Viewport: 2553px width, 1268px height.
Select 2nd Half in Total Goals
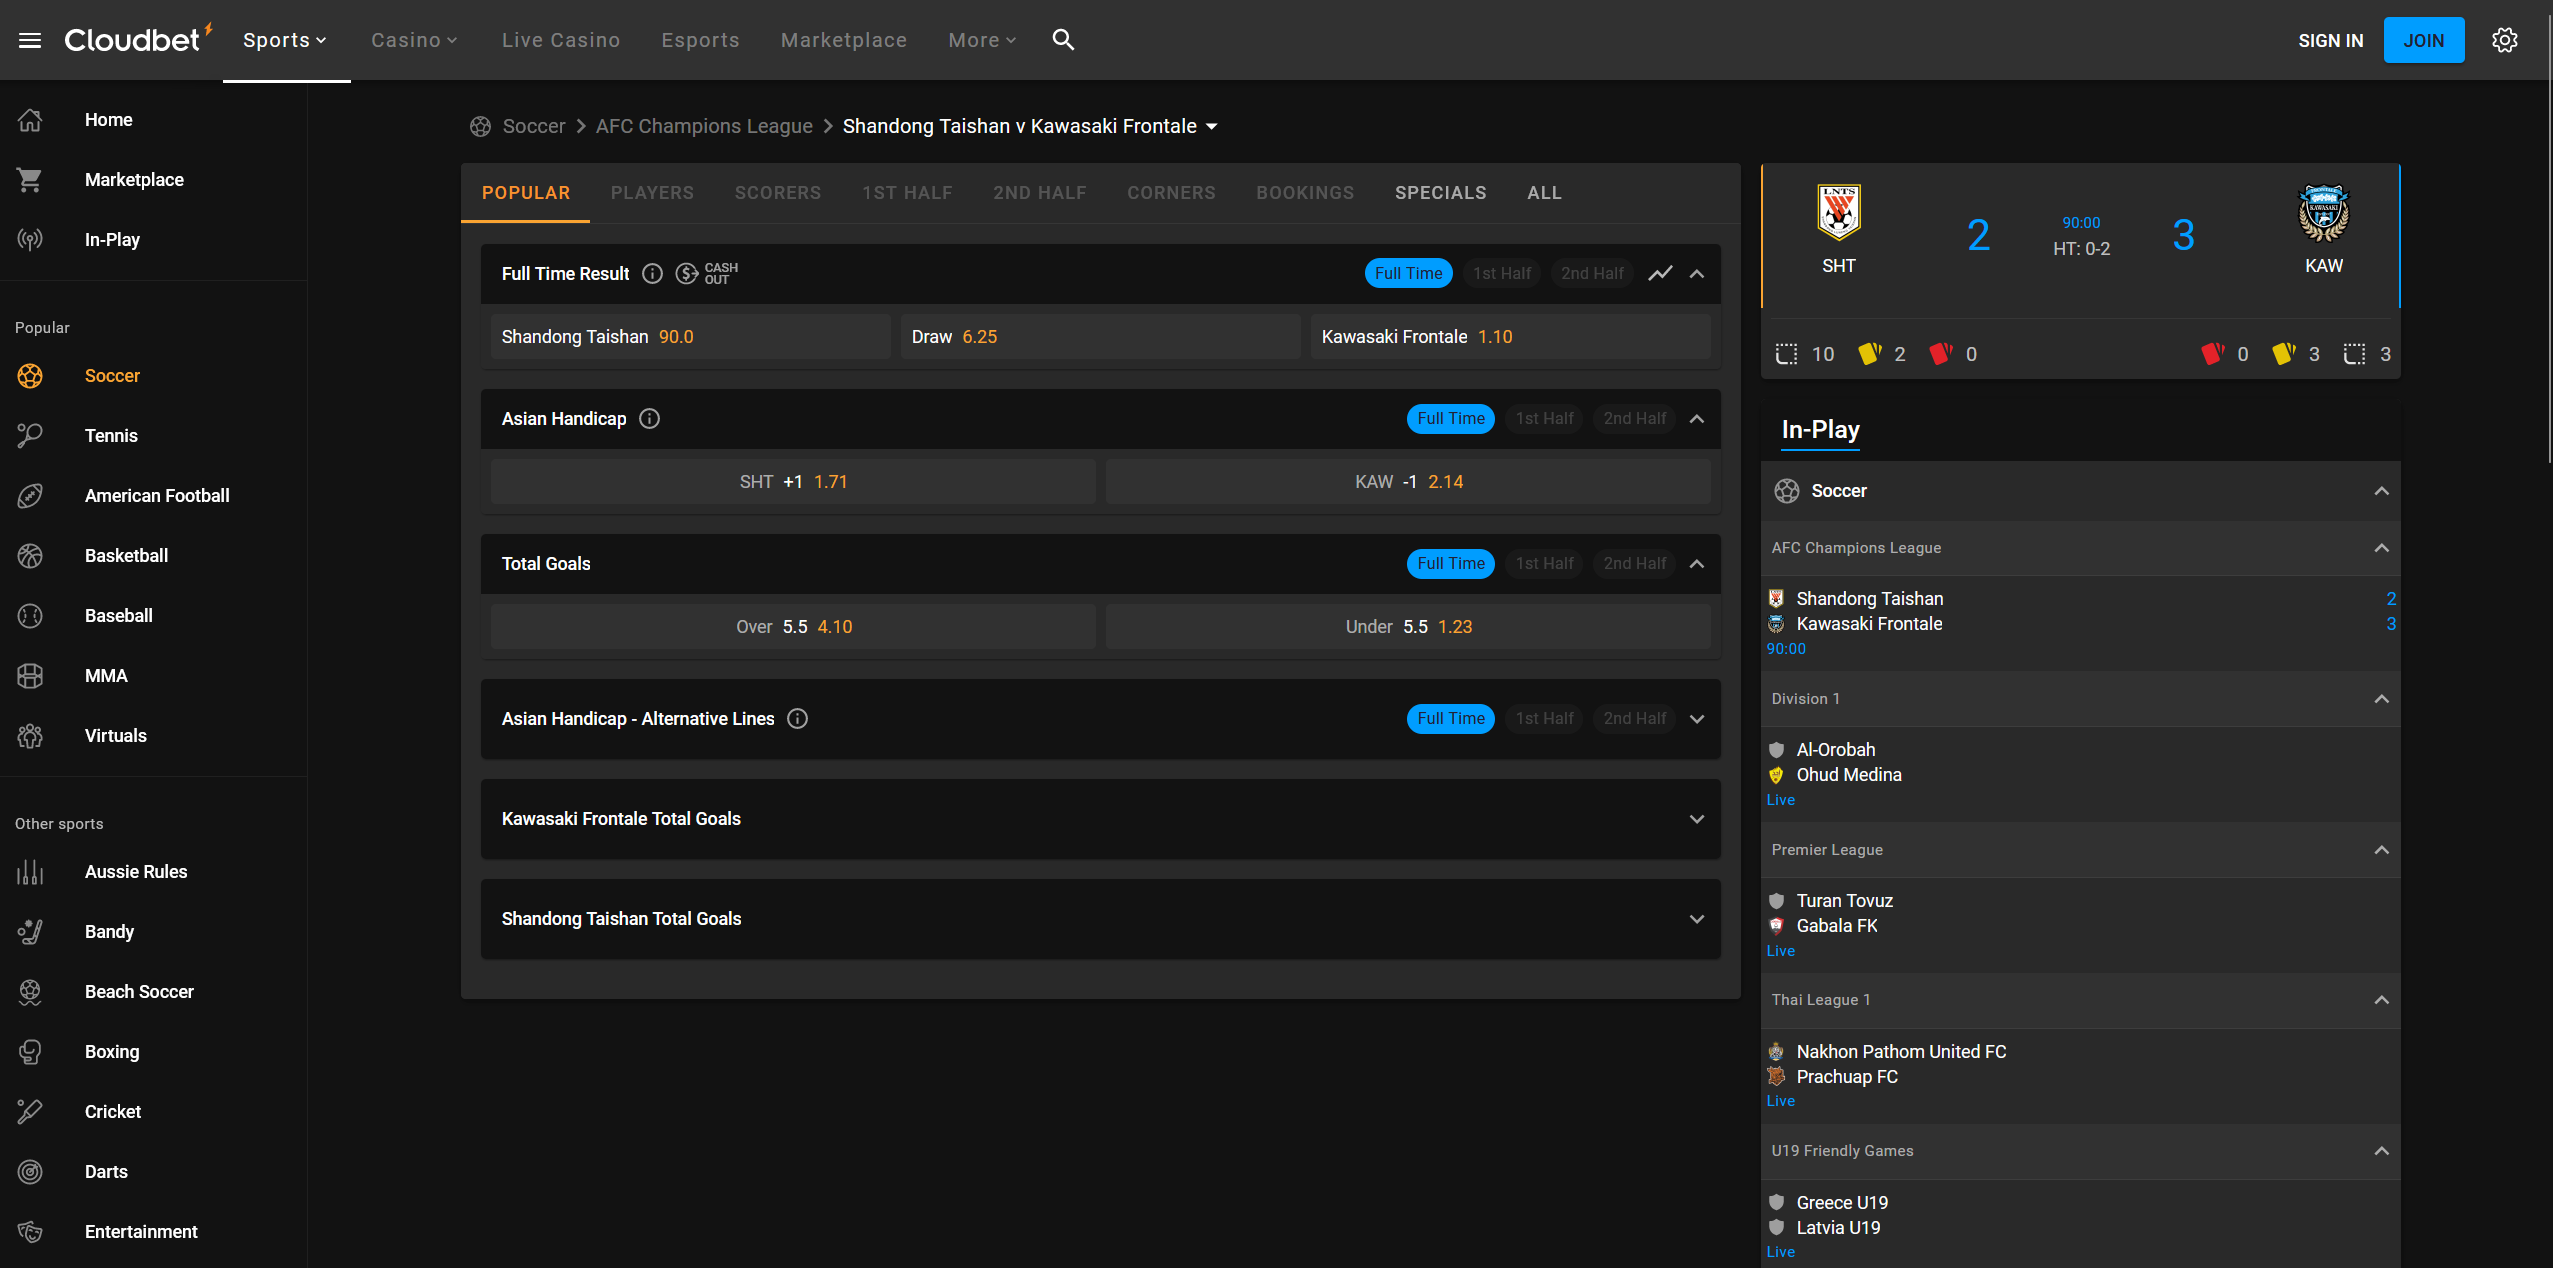[x=1635, y=564]
